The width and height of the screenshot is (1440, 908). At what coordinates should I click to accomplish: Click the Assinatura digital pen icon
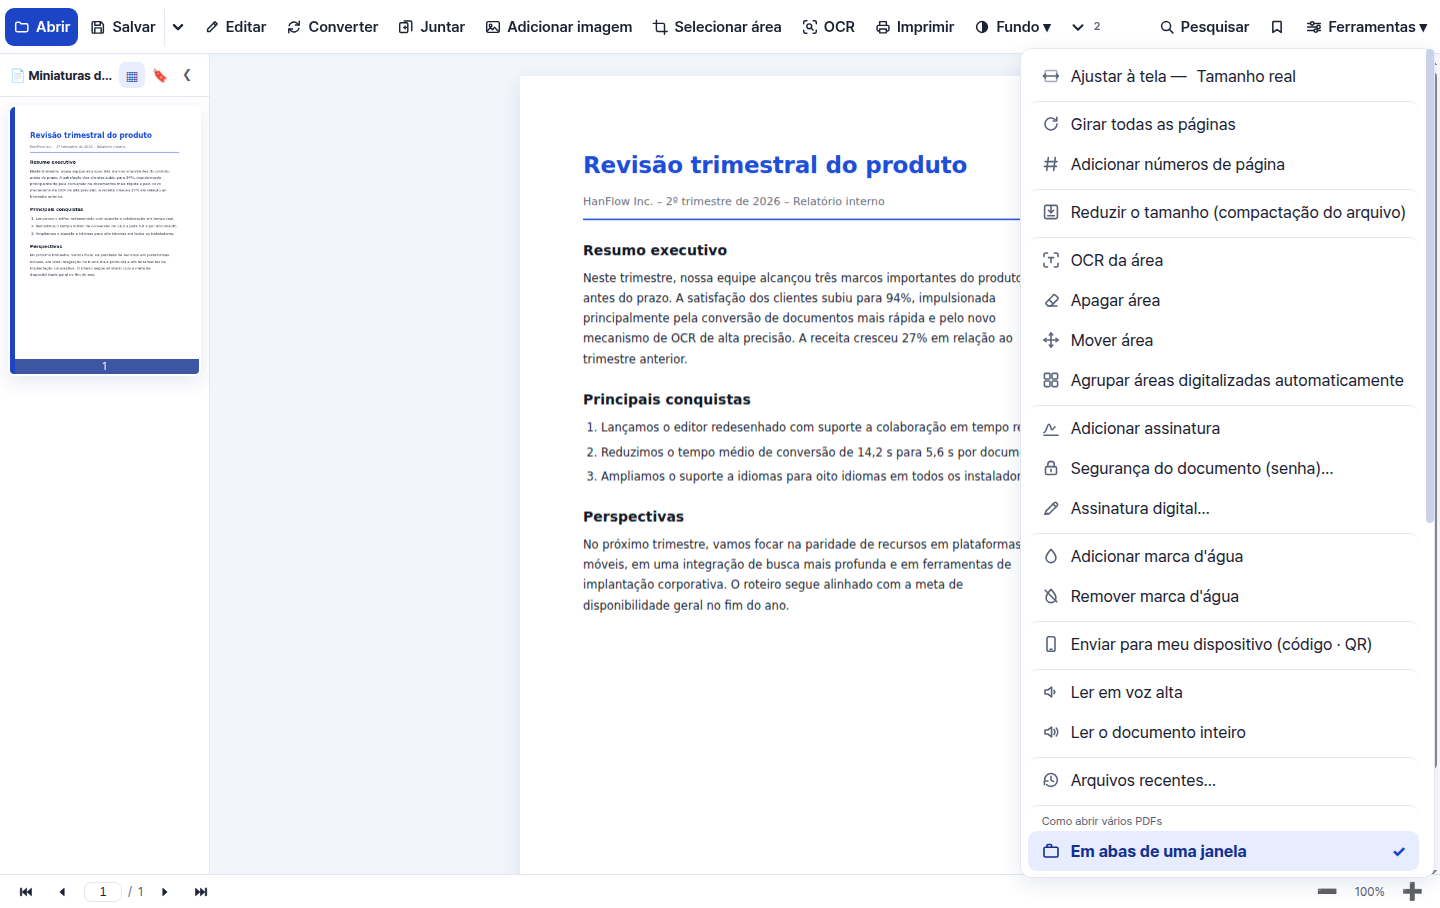tap(1051, 508)
